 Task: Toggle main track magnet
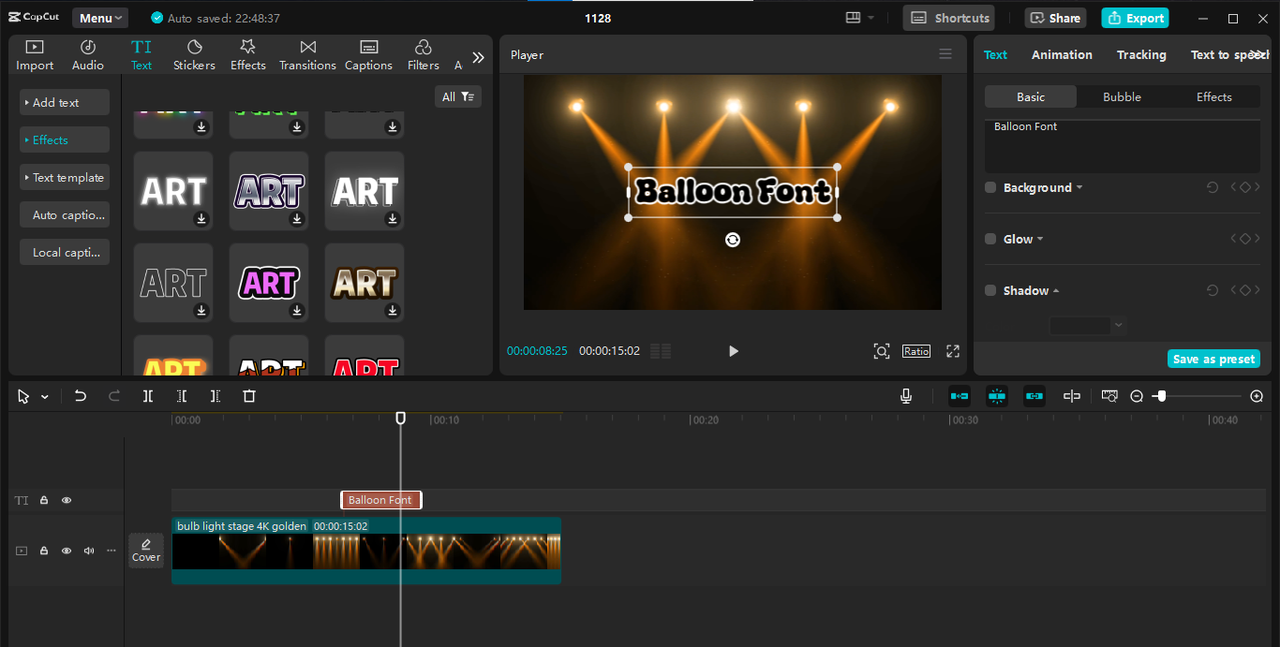[959, 396]
